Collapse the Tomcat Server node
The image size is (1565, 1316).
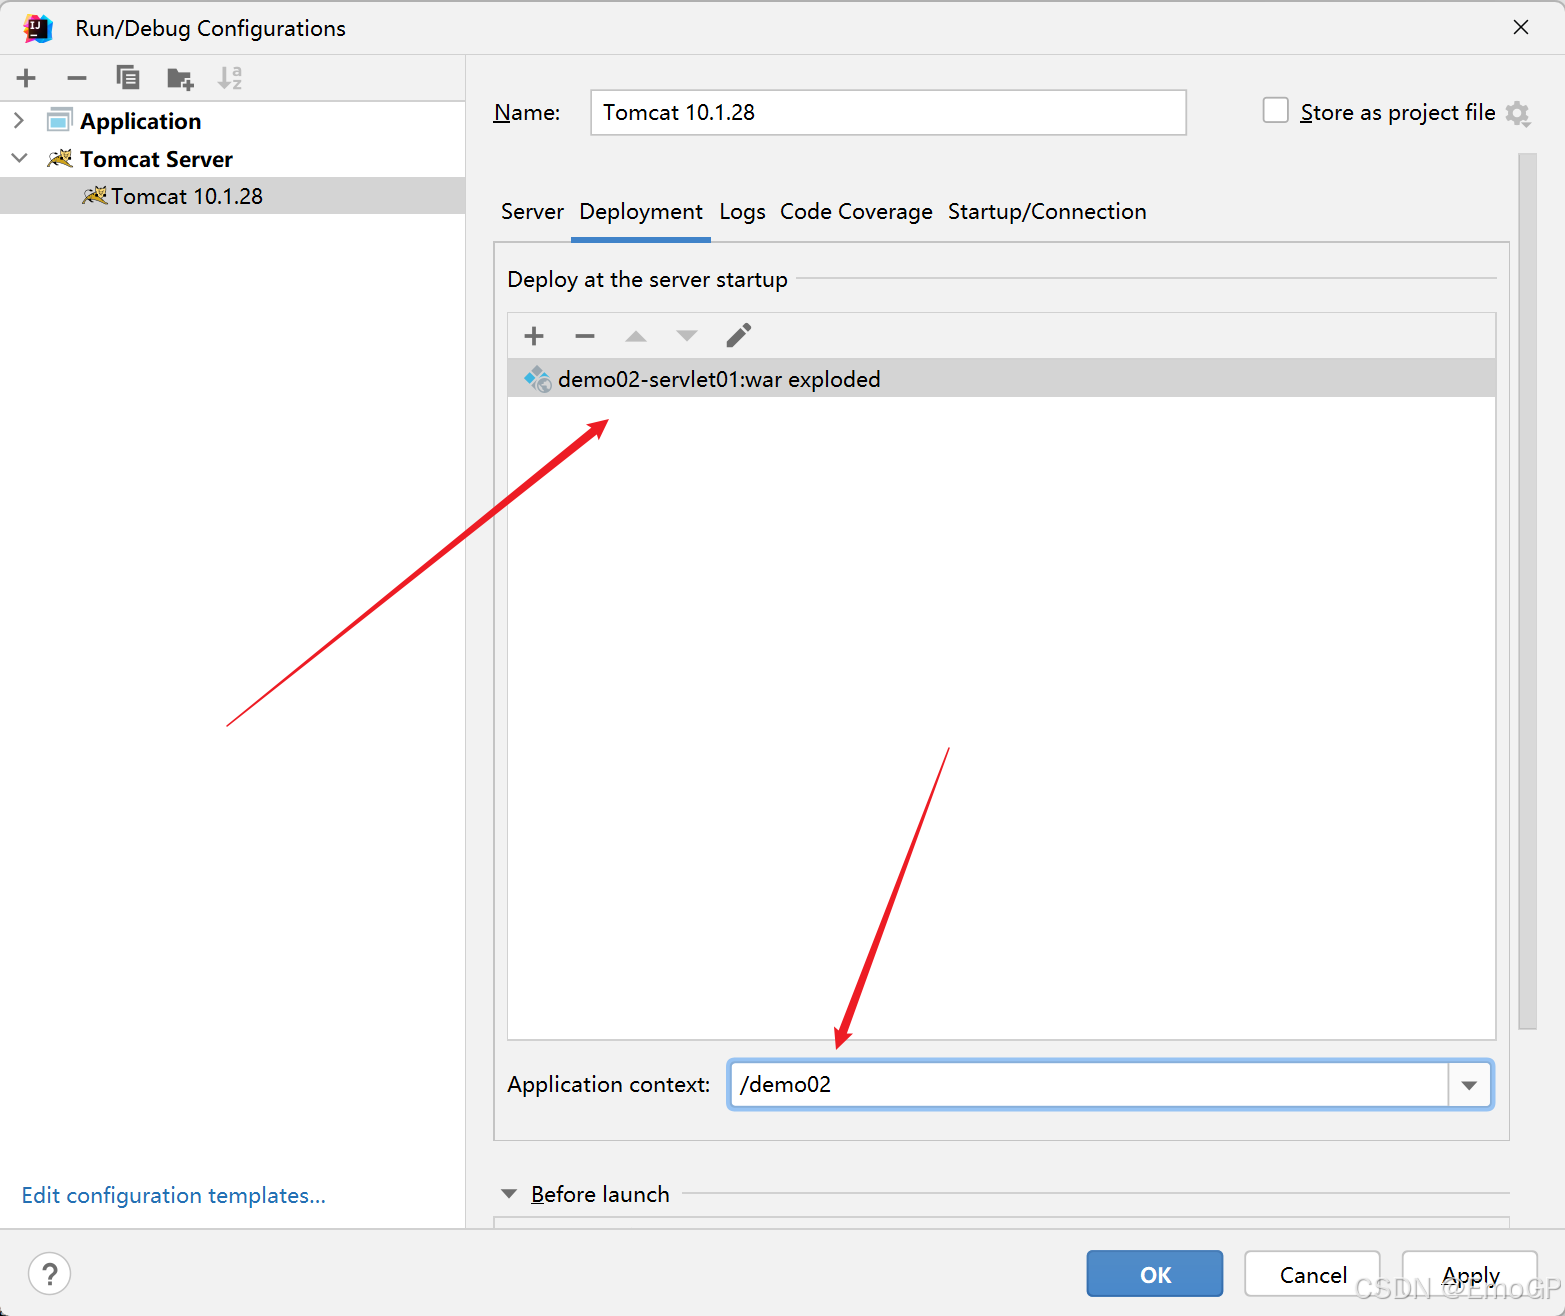[x=19, y=158]
